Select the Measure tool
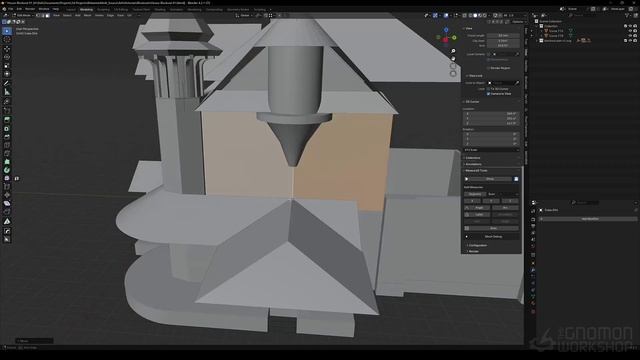 coord(7,92)
